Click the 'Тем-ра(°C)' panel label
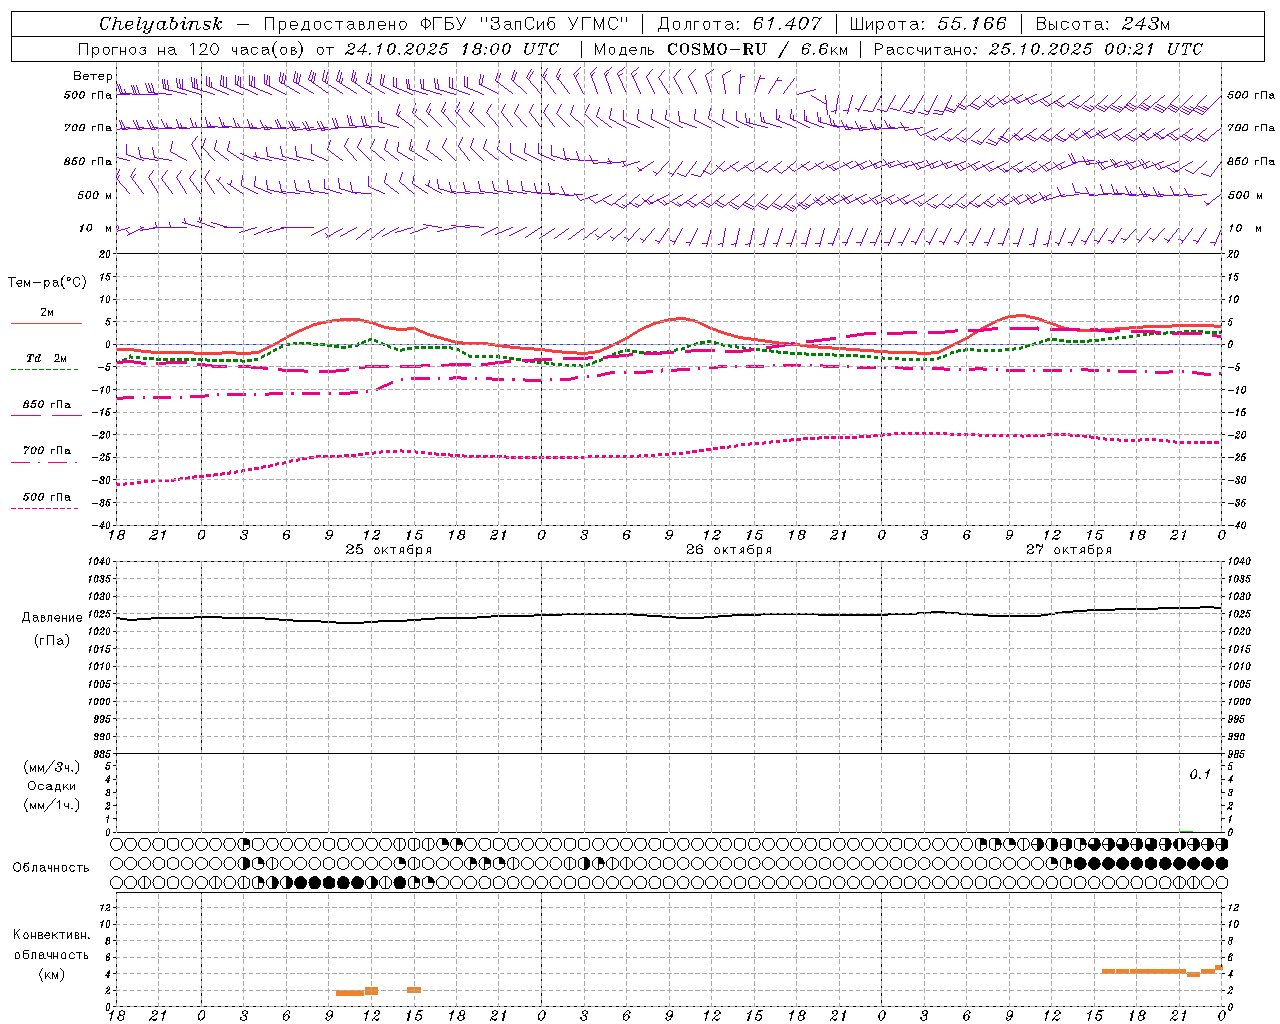This screenshot has height=1024, width=1280. (47, 283)
